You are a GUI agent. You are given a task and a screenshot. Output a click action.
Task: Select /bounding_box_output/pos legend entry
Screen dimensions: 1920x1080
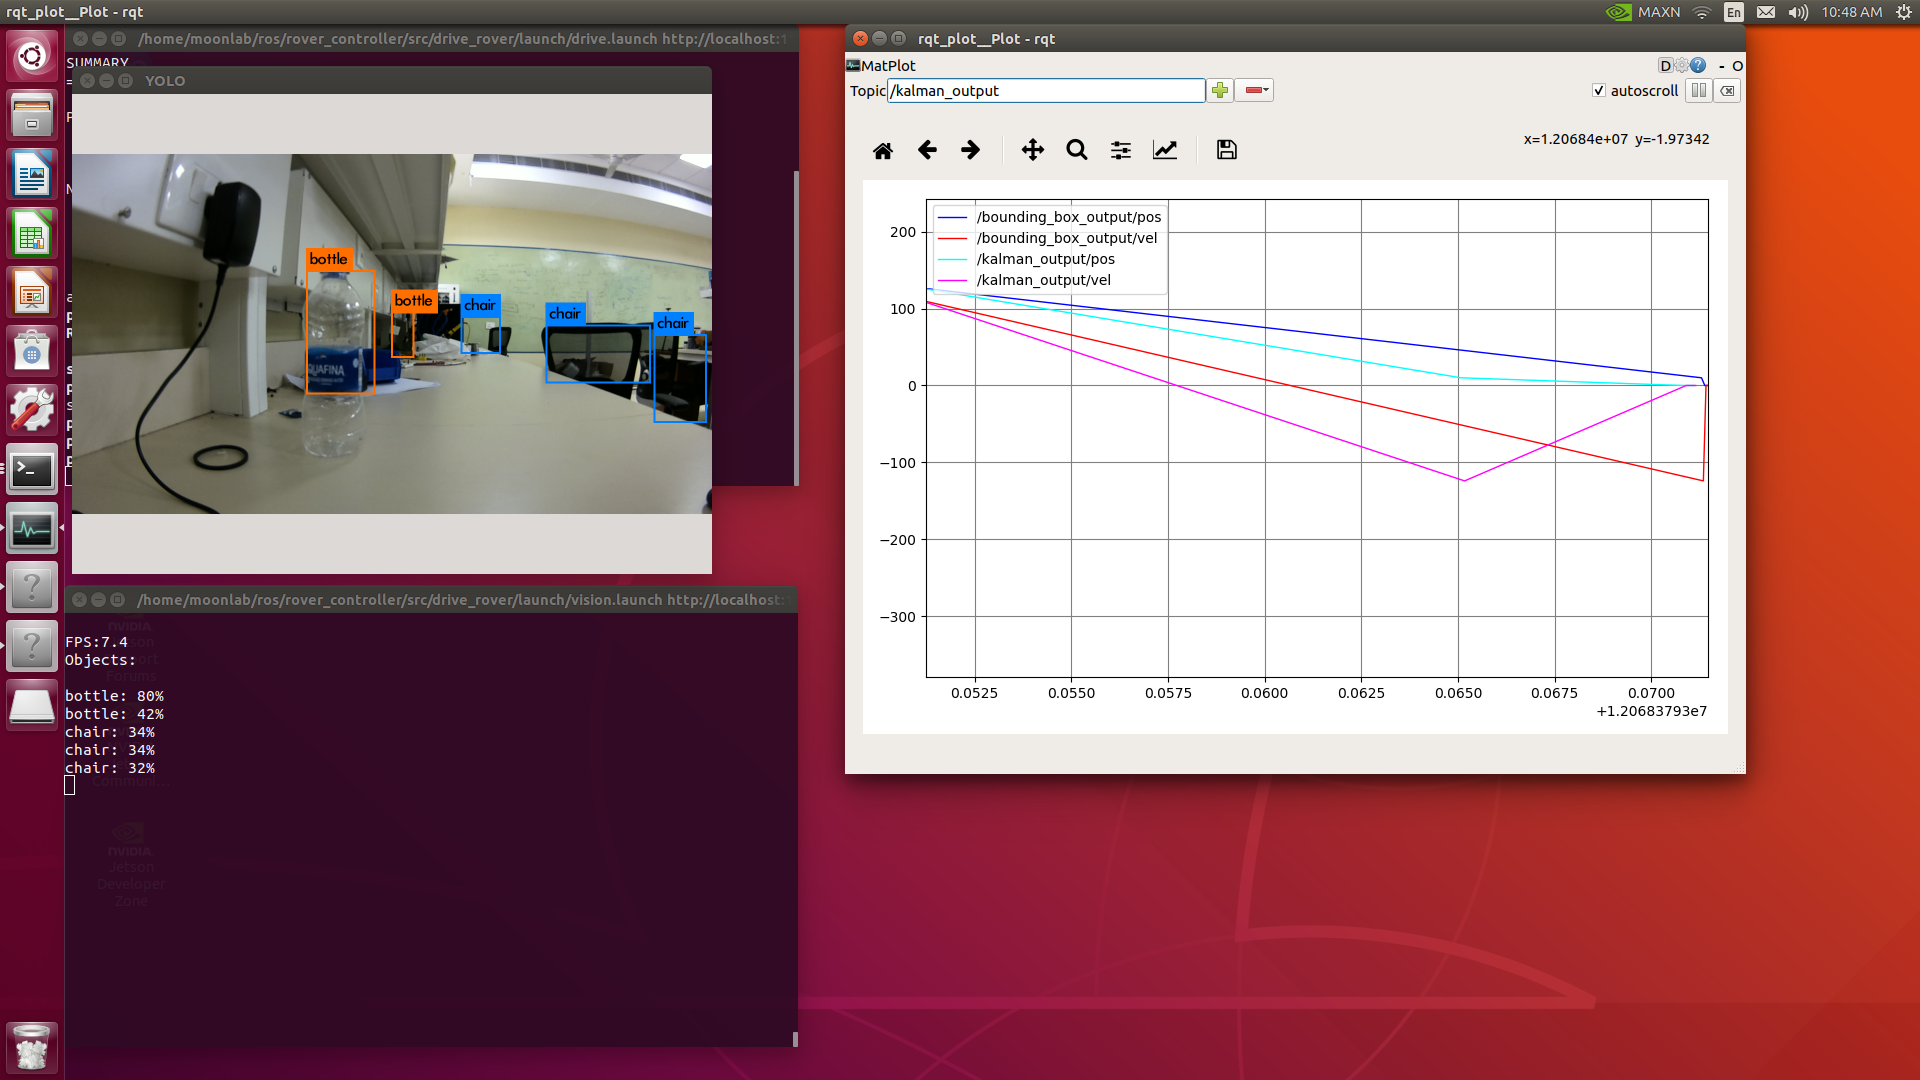pyautogui.click(x=1068, y=217)
